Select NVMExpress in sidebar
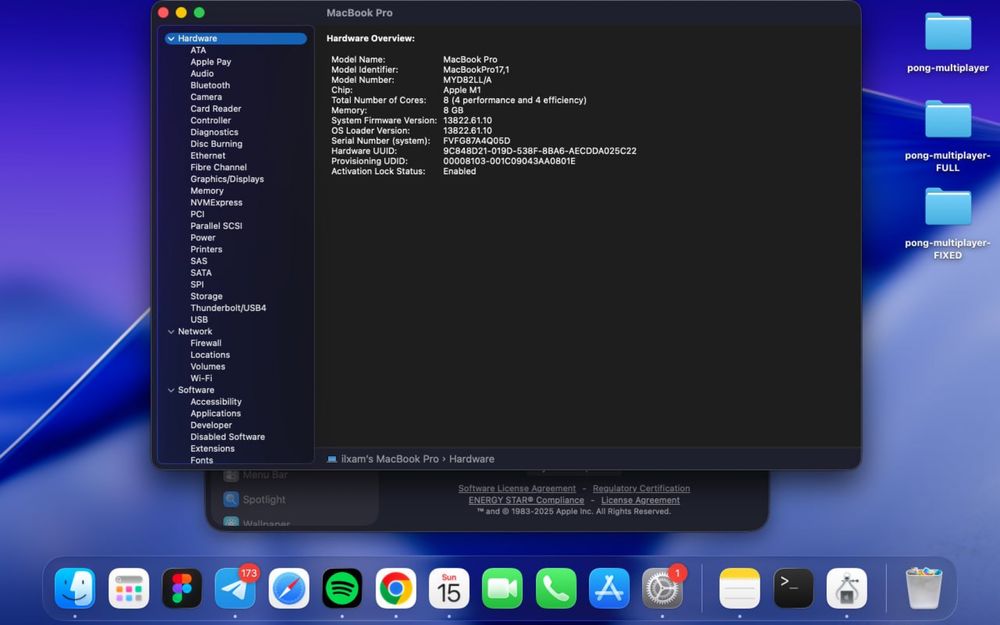1000x625 pixels. click(x=216, y=203)
